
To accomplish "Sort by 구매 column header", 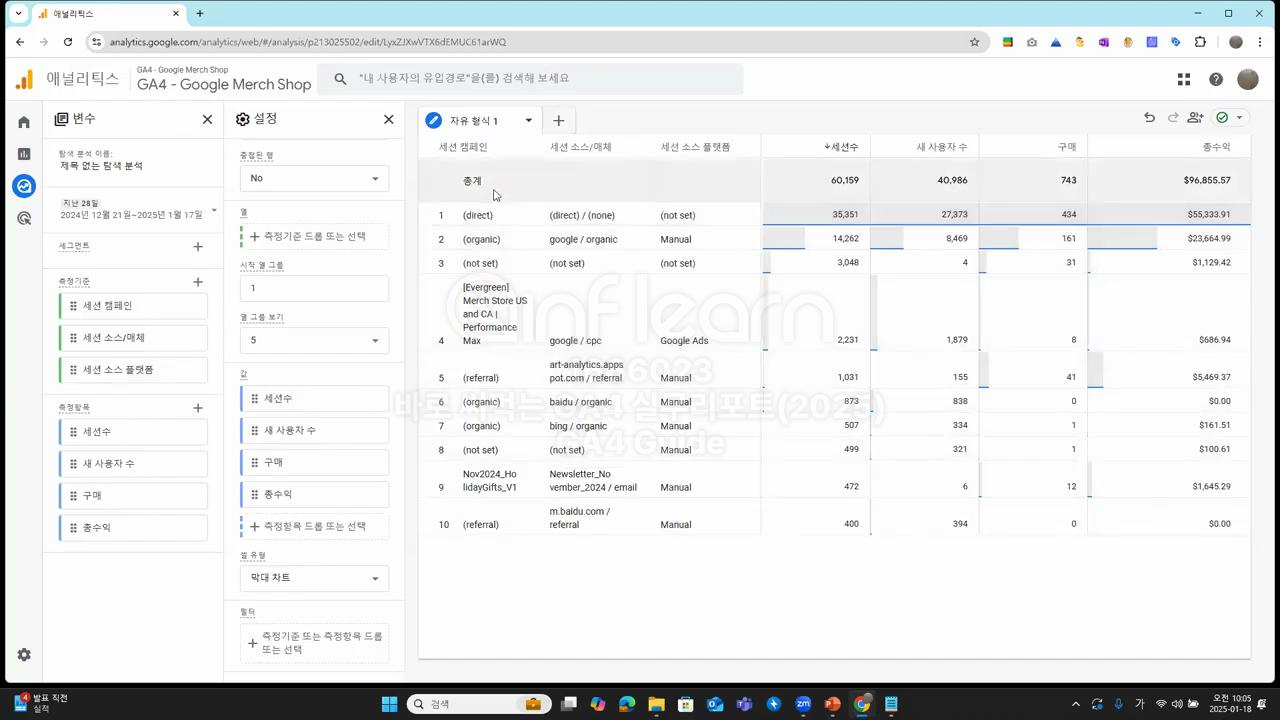I will click(1067, 147).
